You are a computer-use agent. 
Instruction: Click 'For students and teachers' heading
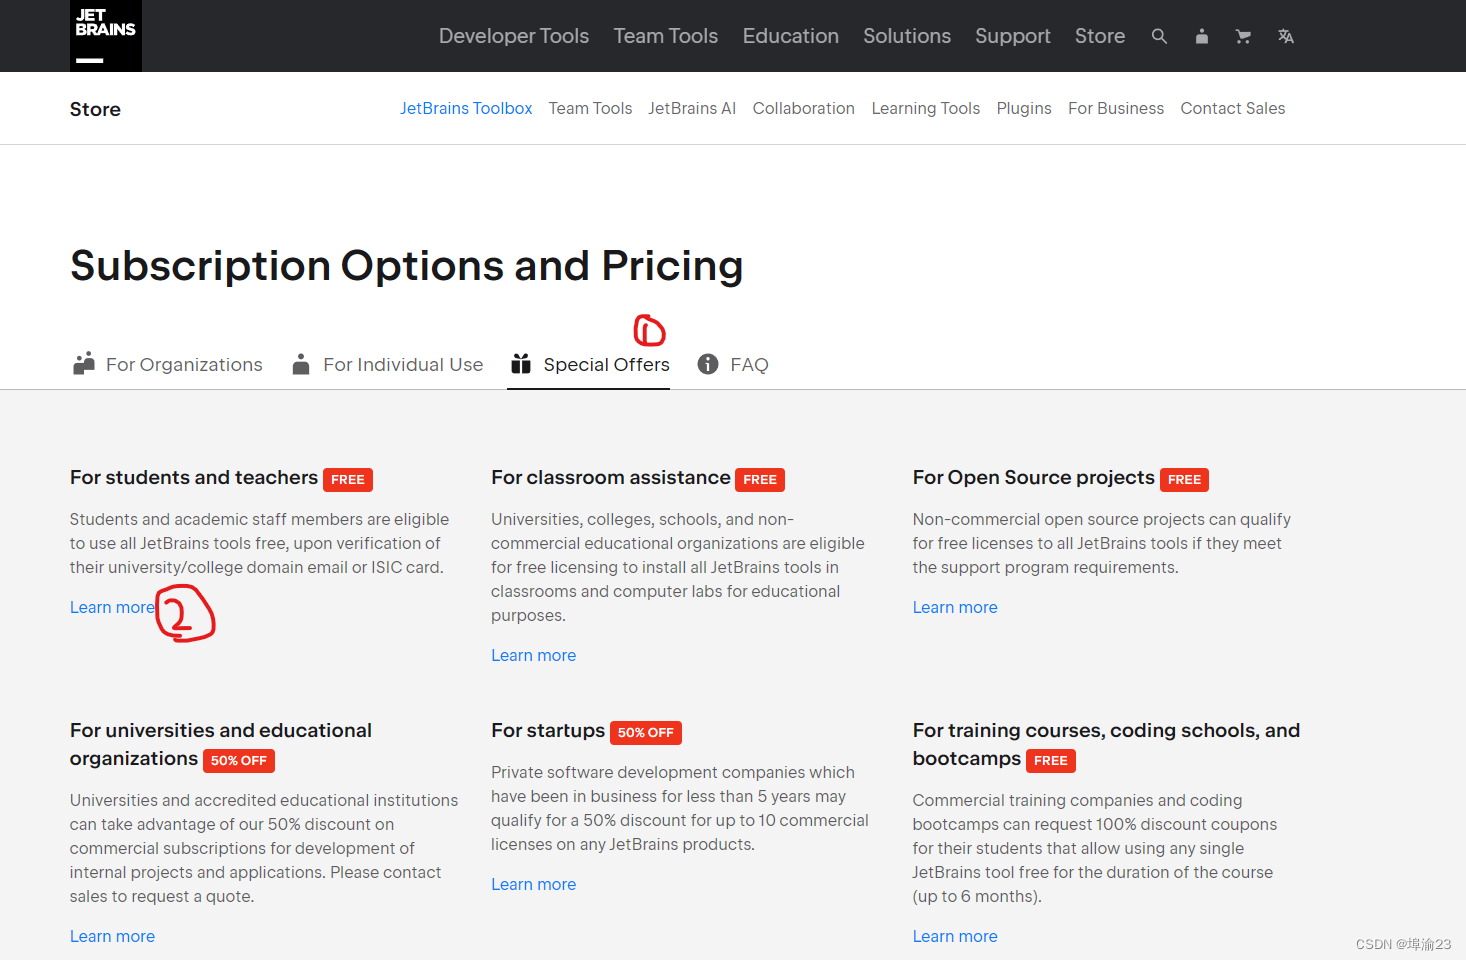pos(194,478)
